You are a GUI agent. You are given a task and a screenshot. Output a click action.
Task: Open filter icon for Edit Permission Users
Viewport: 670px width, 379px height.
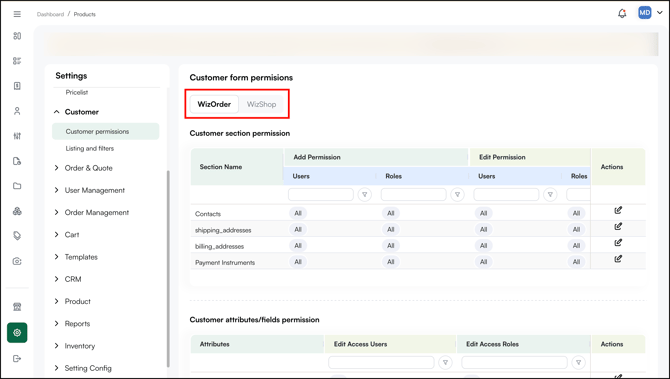550,194
